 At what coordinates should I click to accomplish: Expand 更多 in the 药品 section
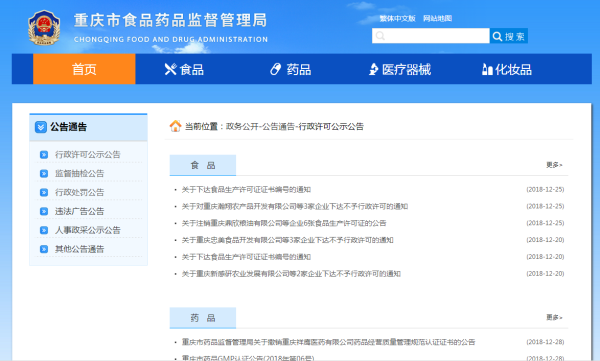tap(554, 317)
